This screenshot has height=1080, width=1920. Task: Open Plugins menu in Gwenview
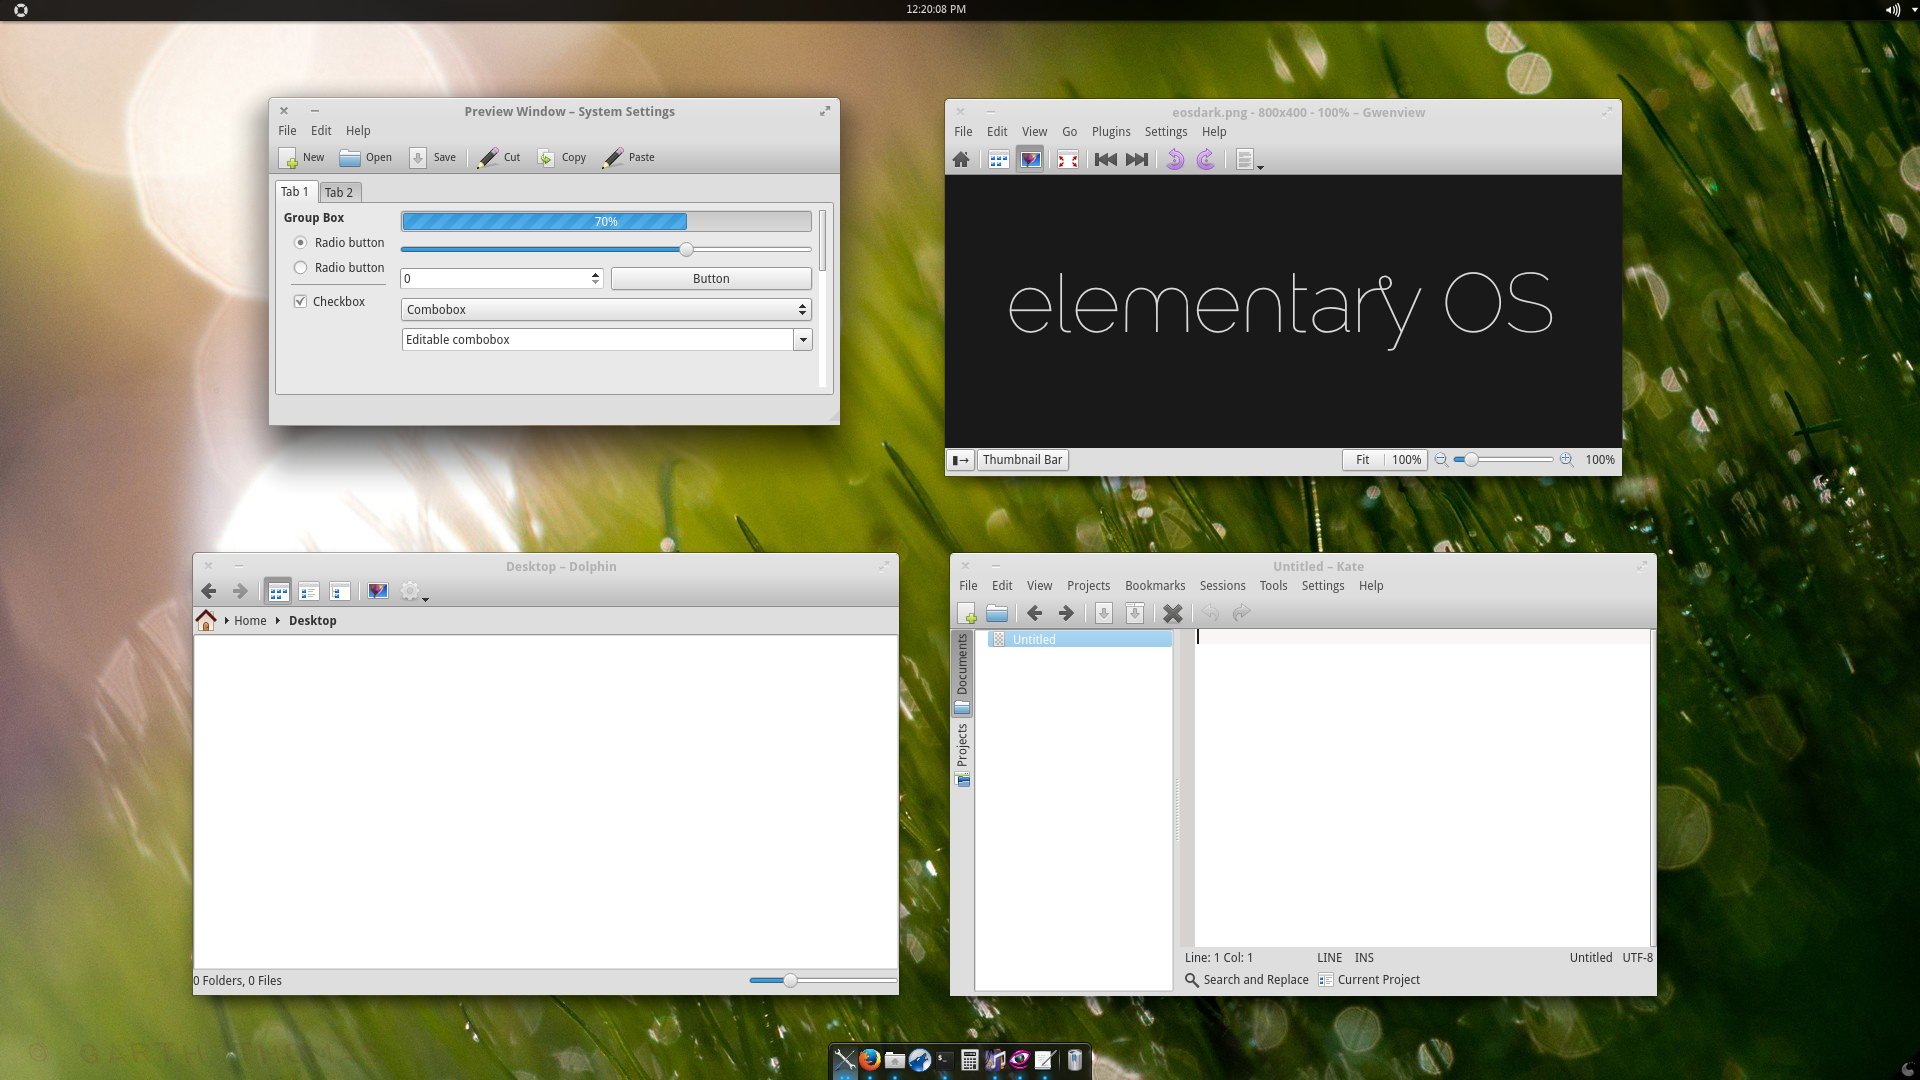1111,132
